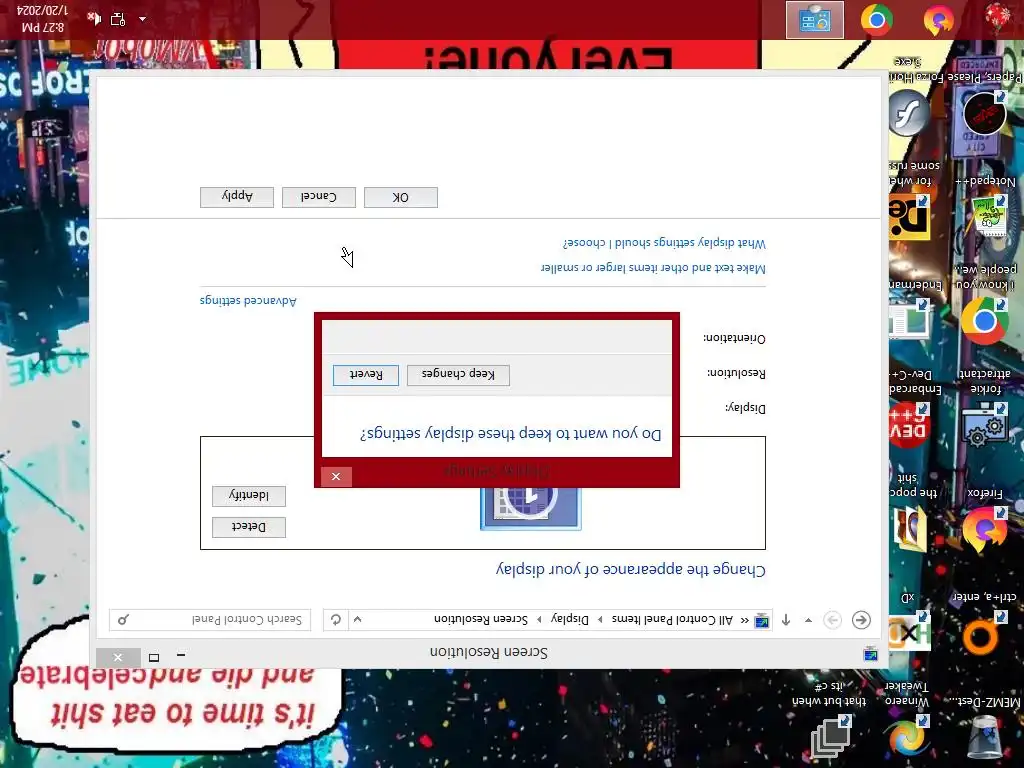Open the HxD desktop shortcut labeled xD

click(908, 633)
